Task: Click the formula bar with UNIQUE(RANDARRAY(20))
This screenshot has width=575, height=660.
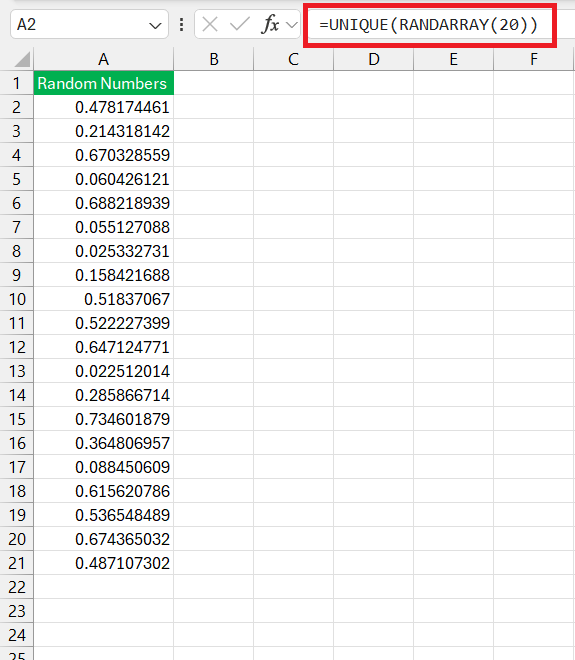Action: pyautogui.click(x=429, y=25)
